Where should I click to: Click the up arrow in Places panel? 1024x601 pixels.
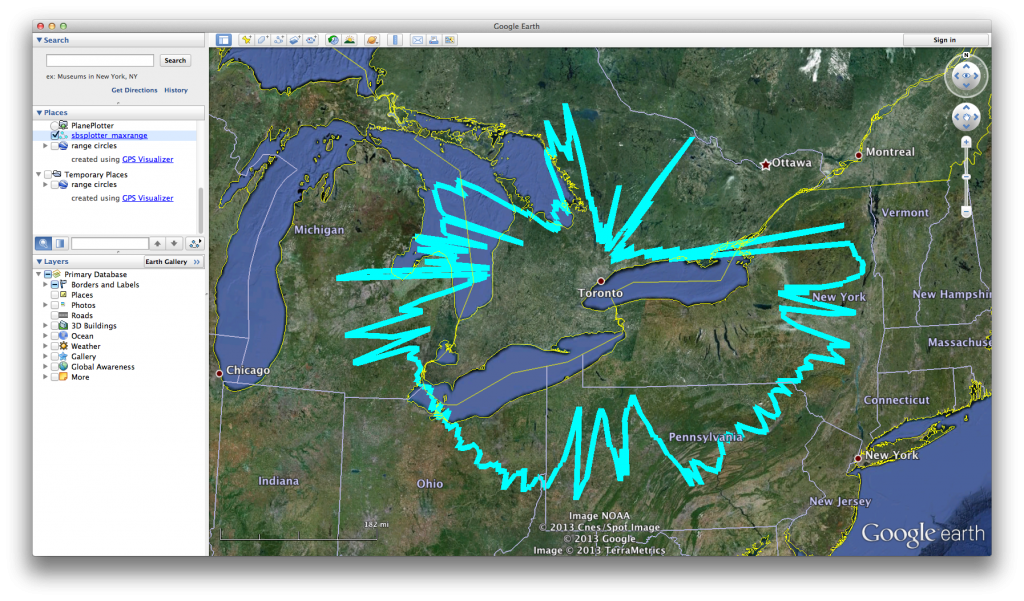(x=157, y=244)
